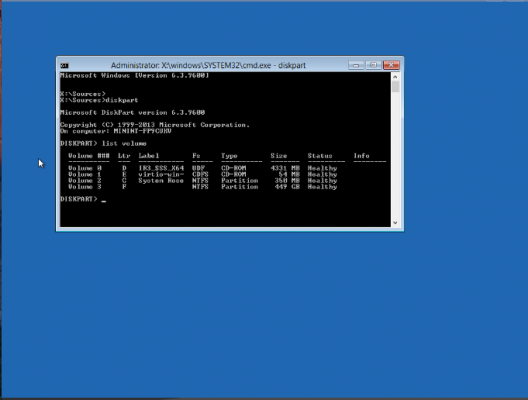Select the Volume 0 row with letter D
The height and width of the screenshot is (400, 528).
[x=203, y=168]
